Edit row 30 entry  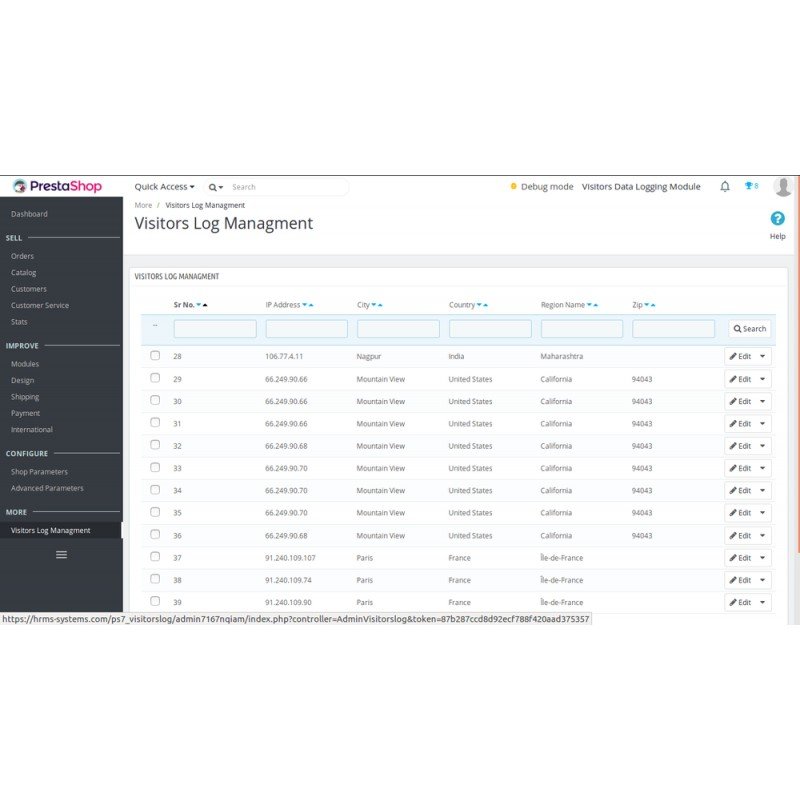pos(740,401)
